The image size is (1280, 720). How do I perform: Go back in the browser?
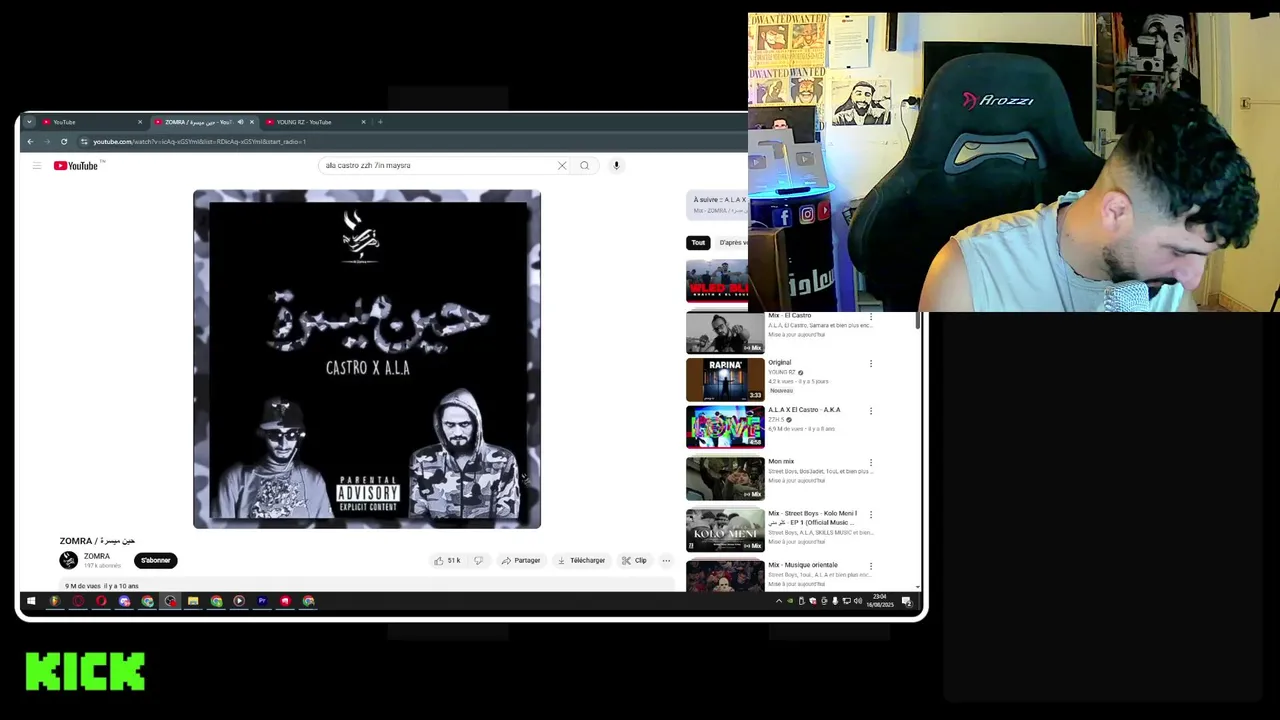click(30, 142)
